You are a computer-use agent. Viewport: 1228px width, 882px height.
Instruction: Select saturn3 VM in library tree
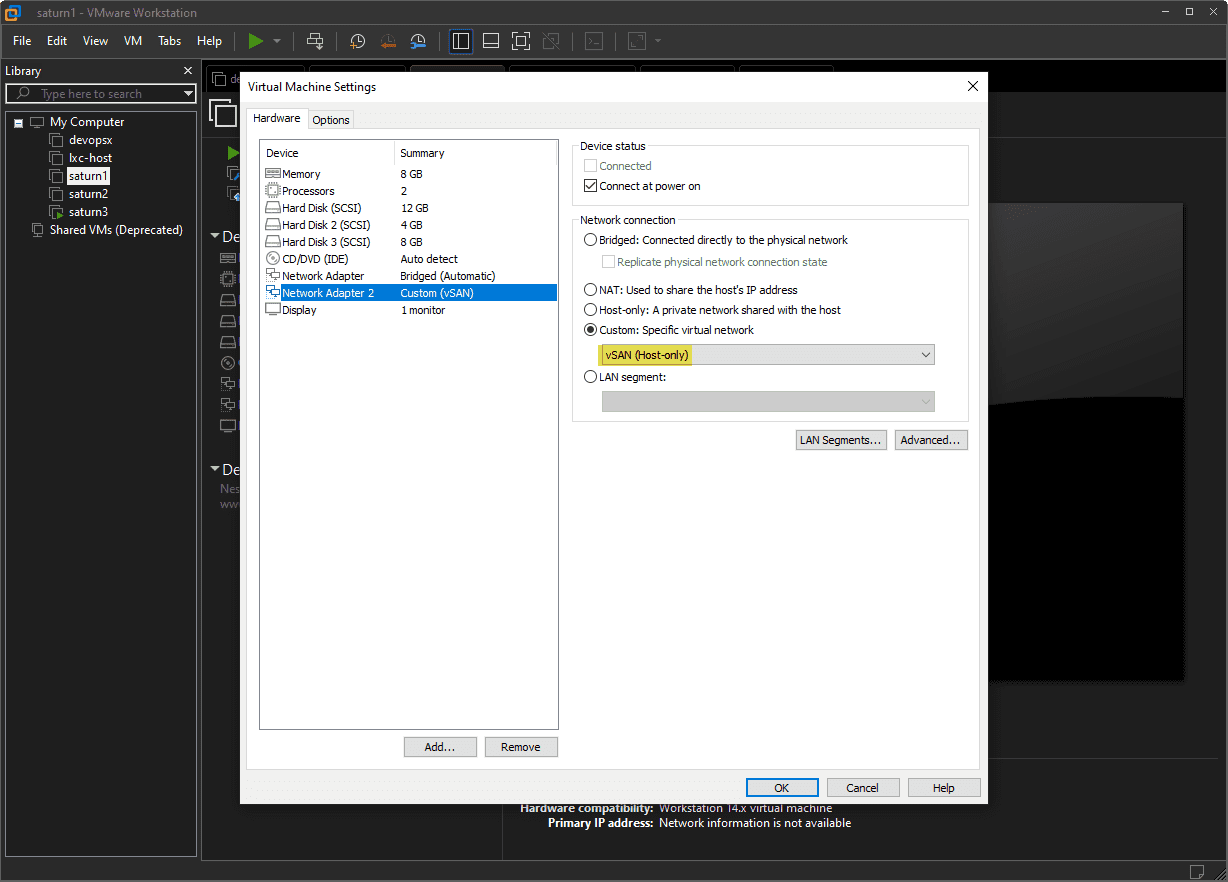88,212
